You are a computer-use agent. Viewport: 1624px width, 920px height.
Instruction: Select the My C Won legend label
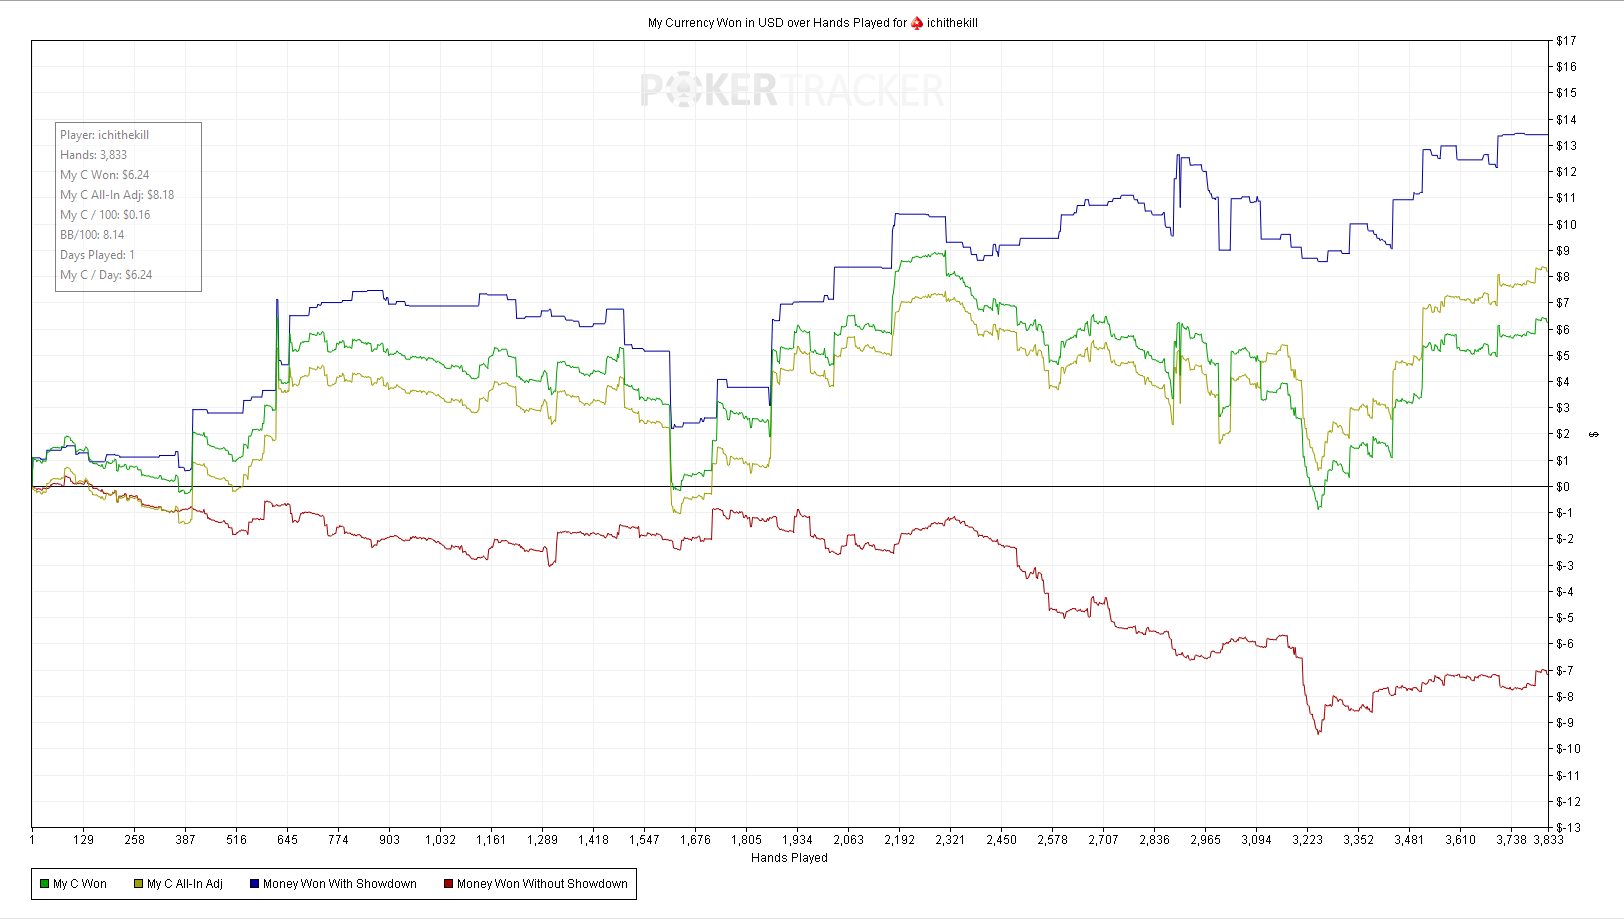point(80,884)
